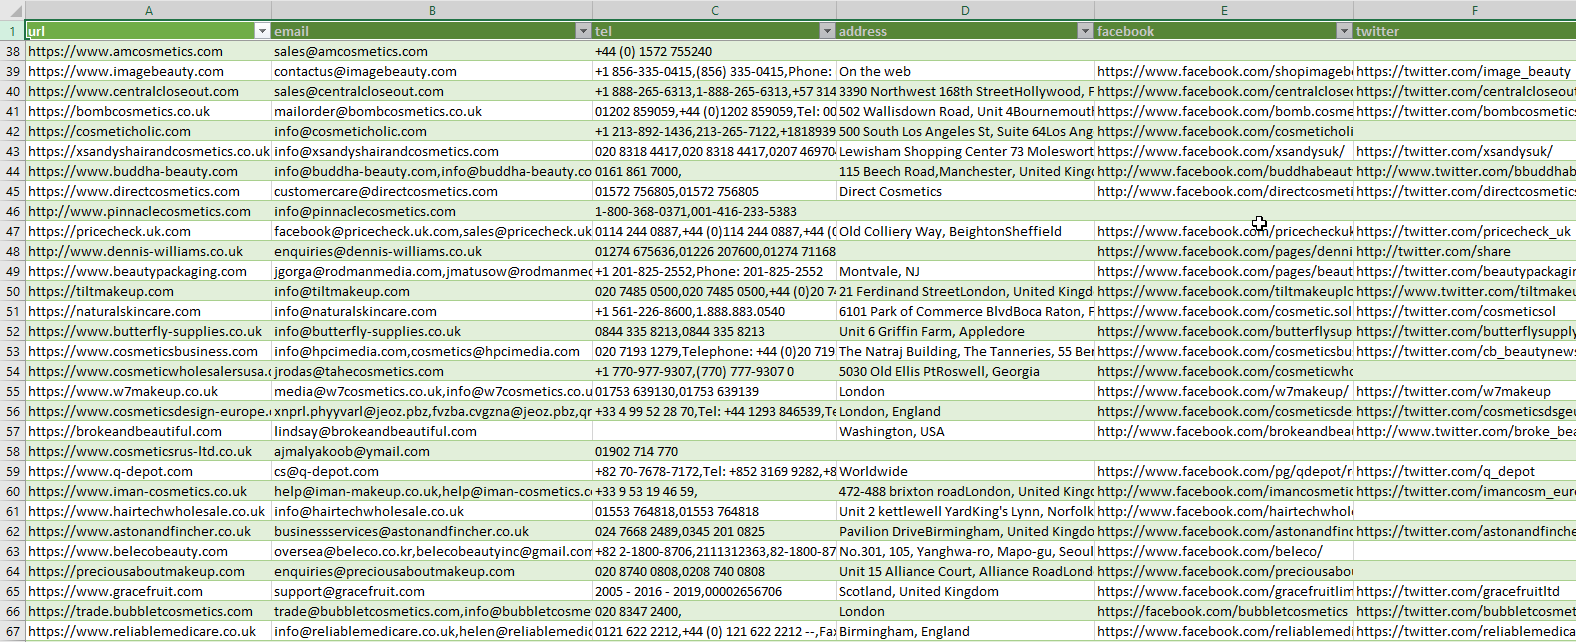Viewport: 1576px width, 642px height.
Task: Click cell https://www.gracefruit.com
Action: (149, 591)
